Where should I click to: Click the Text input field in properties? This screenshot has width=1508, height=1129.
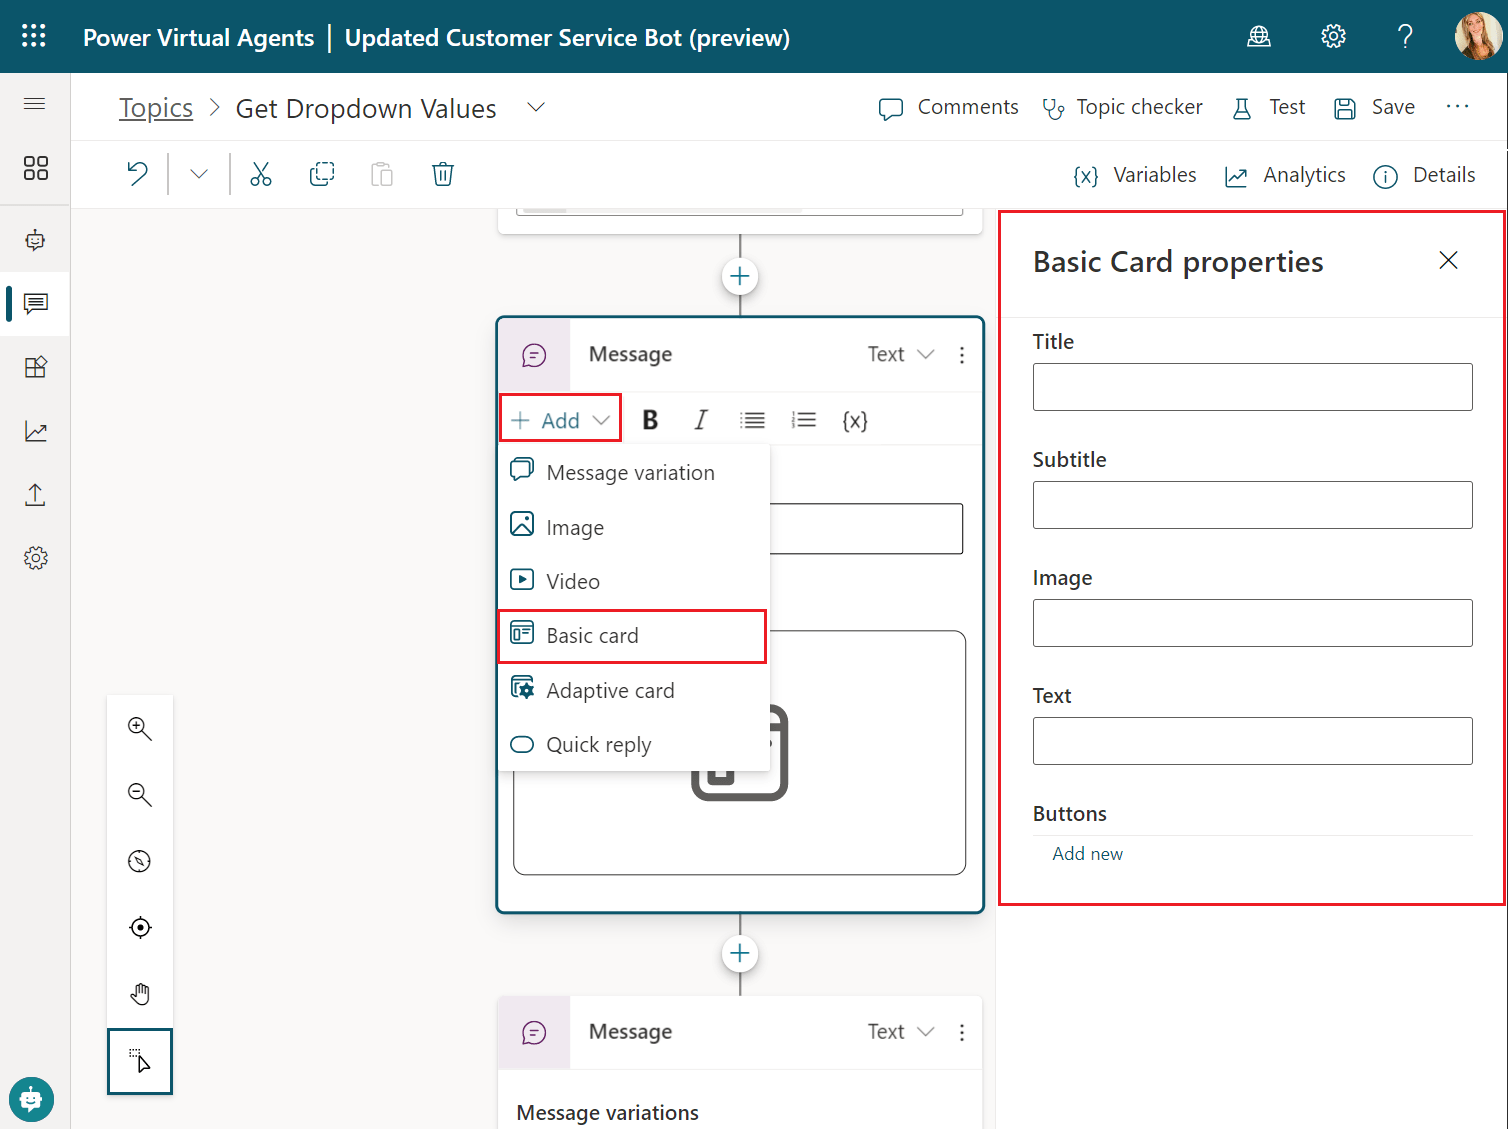coord(1252,741)
